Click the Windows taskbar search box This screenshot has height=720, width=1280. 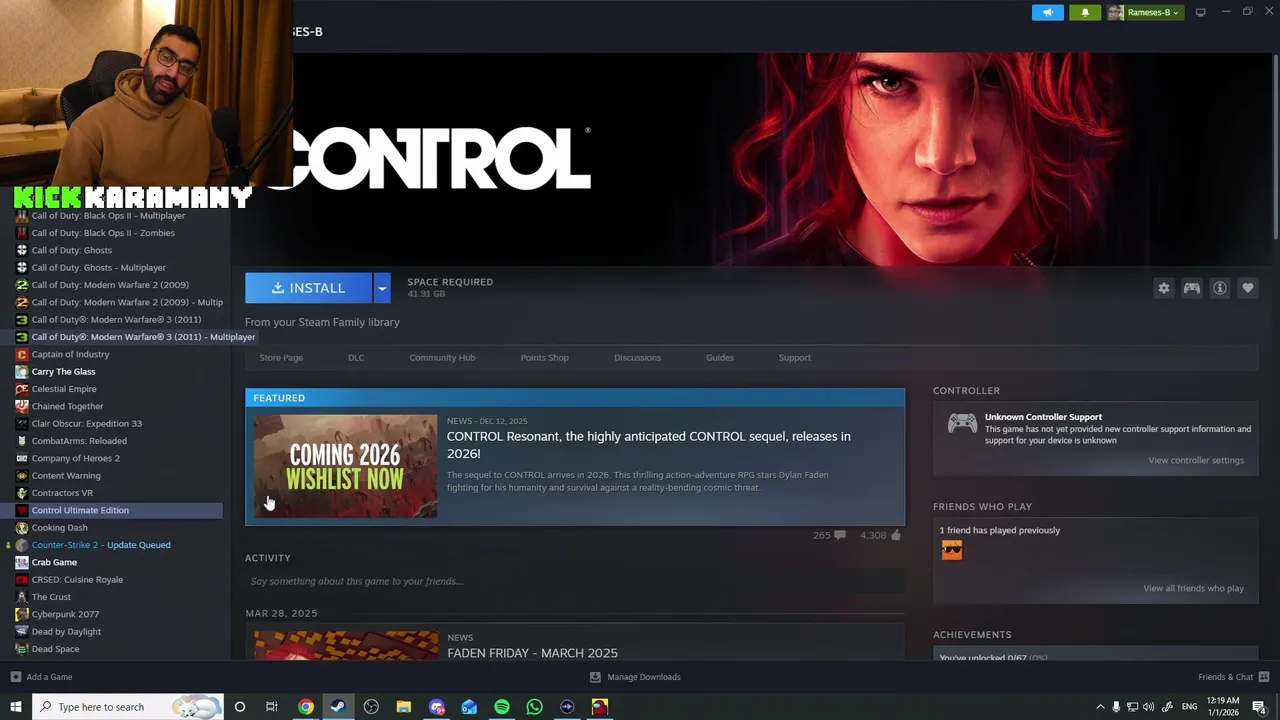click(127, 707)
